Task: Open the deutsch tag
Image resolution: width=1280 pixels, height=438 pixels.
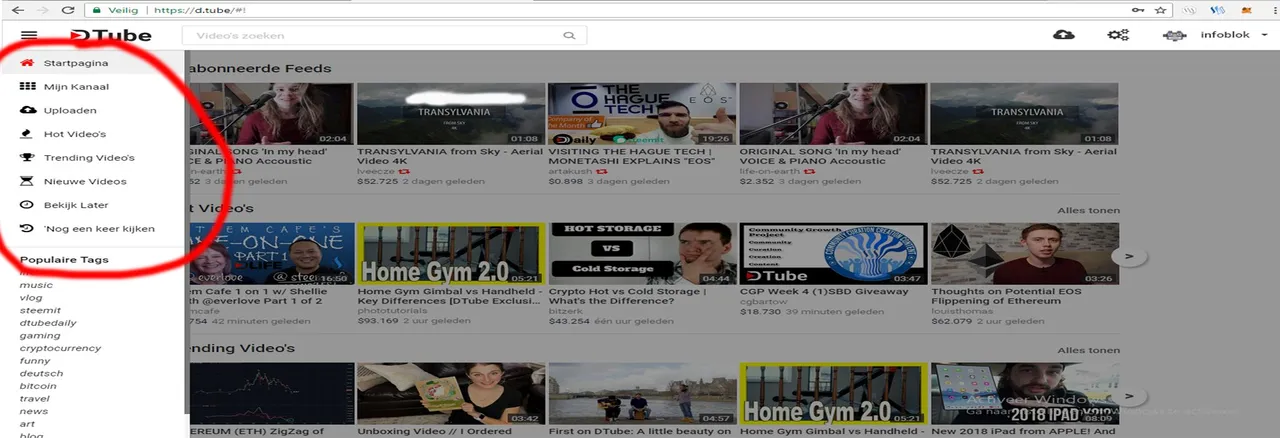Action: (x=41, y=373)
